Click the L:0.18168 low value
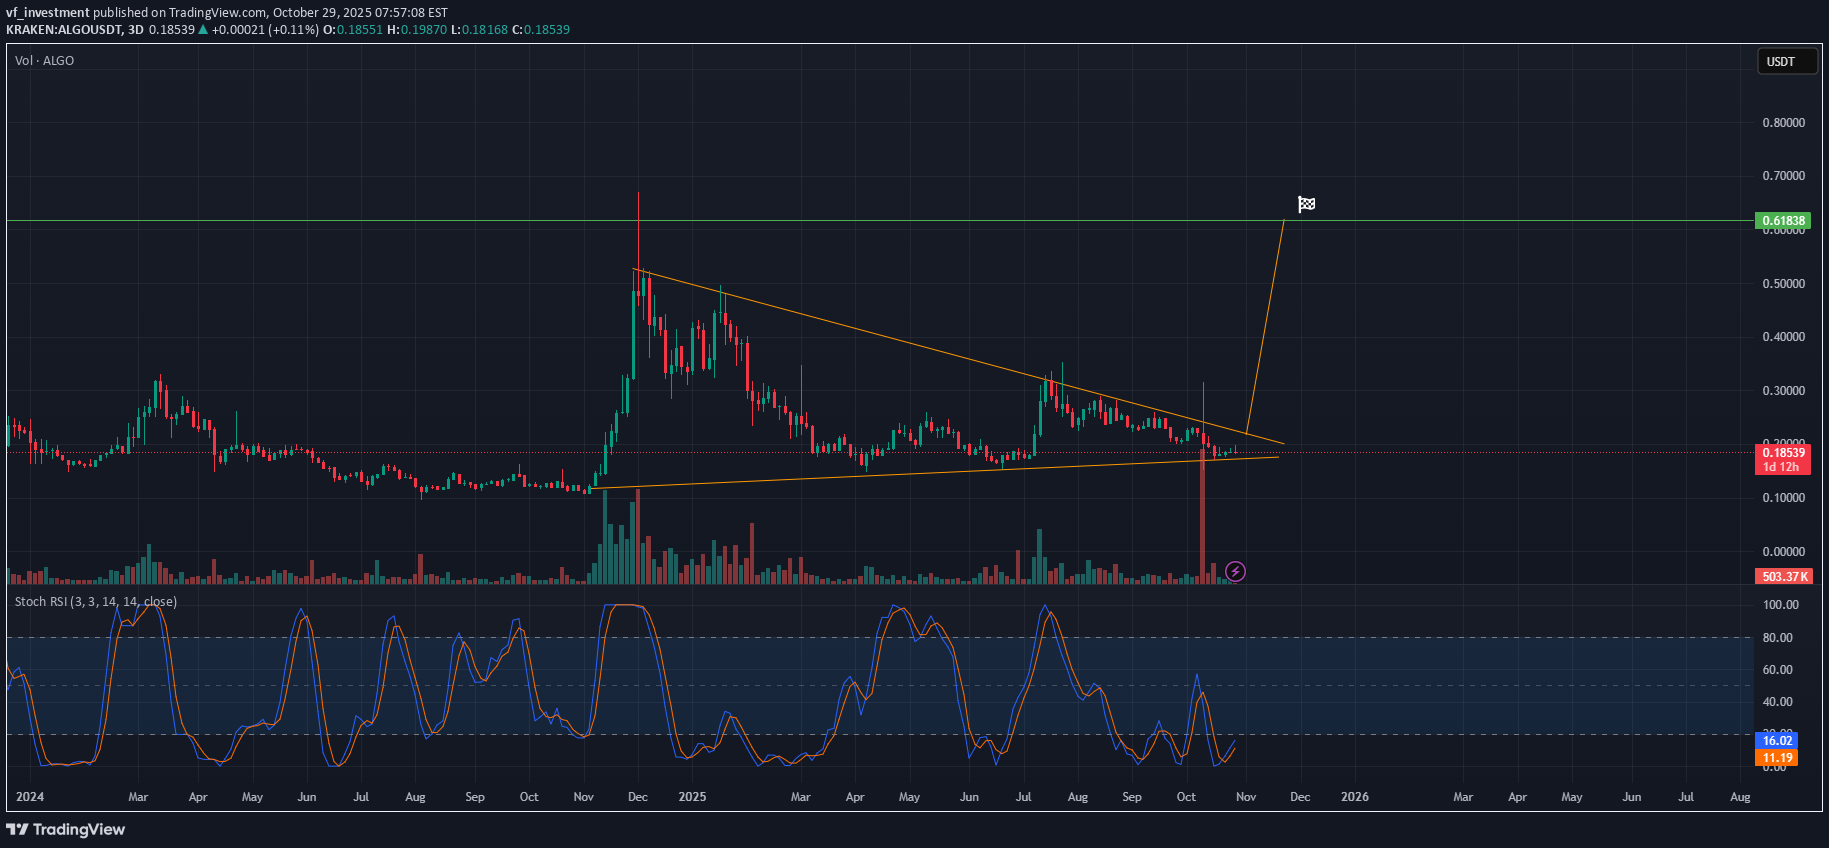Viewport: 1829px width, 848px height. [x=479, y=30]
